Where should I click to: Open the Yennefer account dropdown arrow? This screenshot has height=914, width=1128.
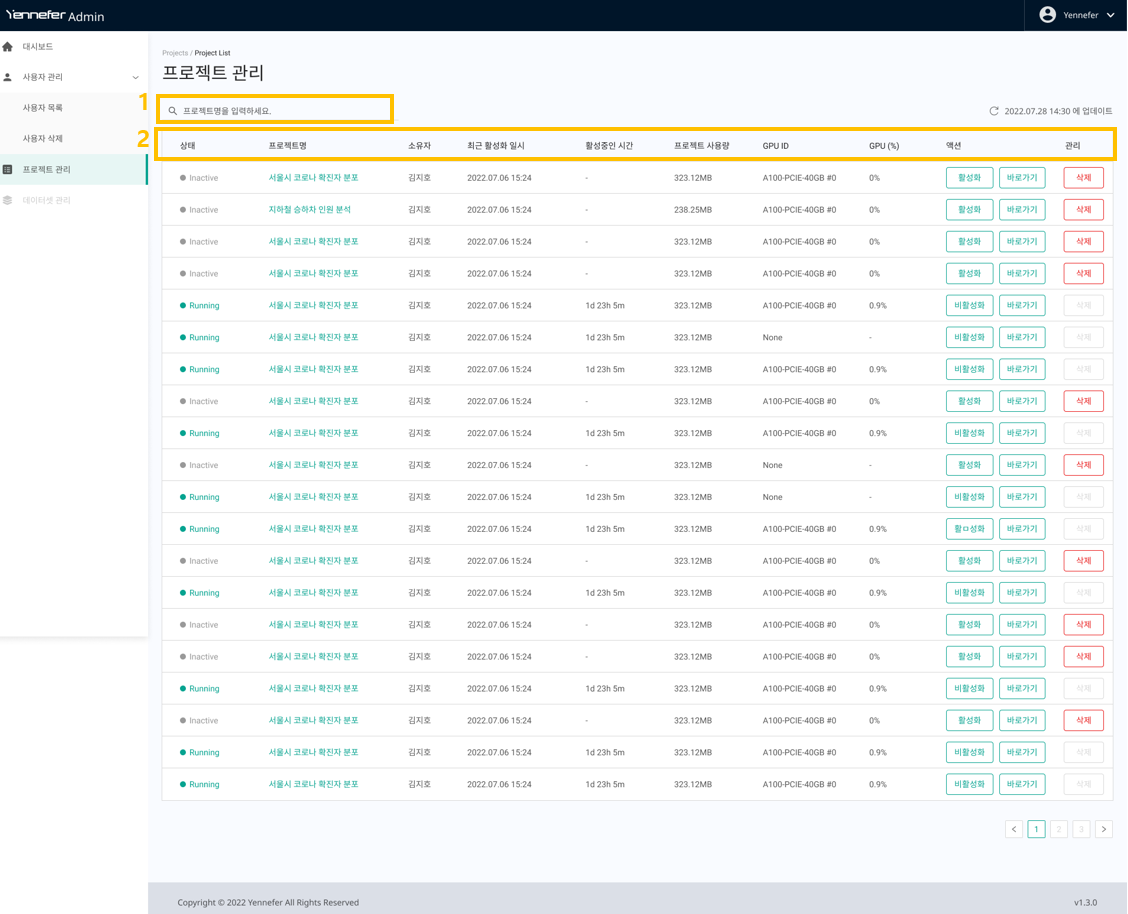[1110, 15]
